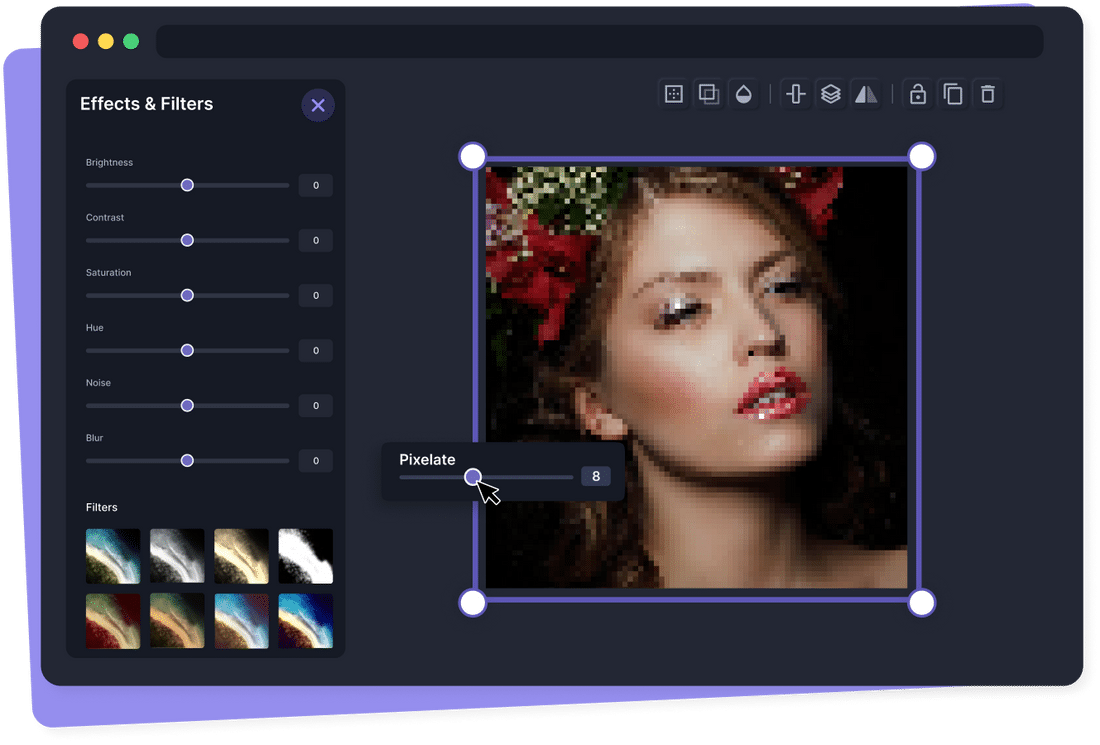Duplicate the element with the copy icon
Viewport: 1100px width, 745px height.
(x=953, y=94)
